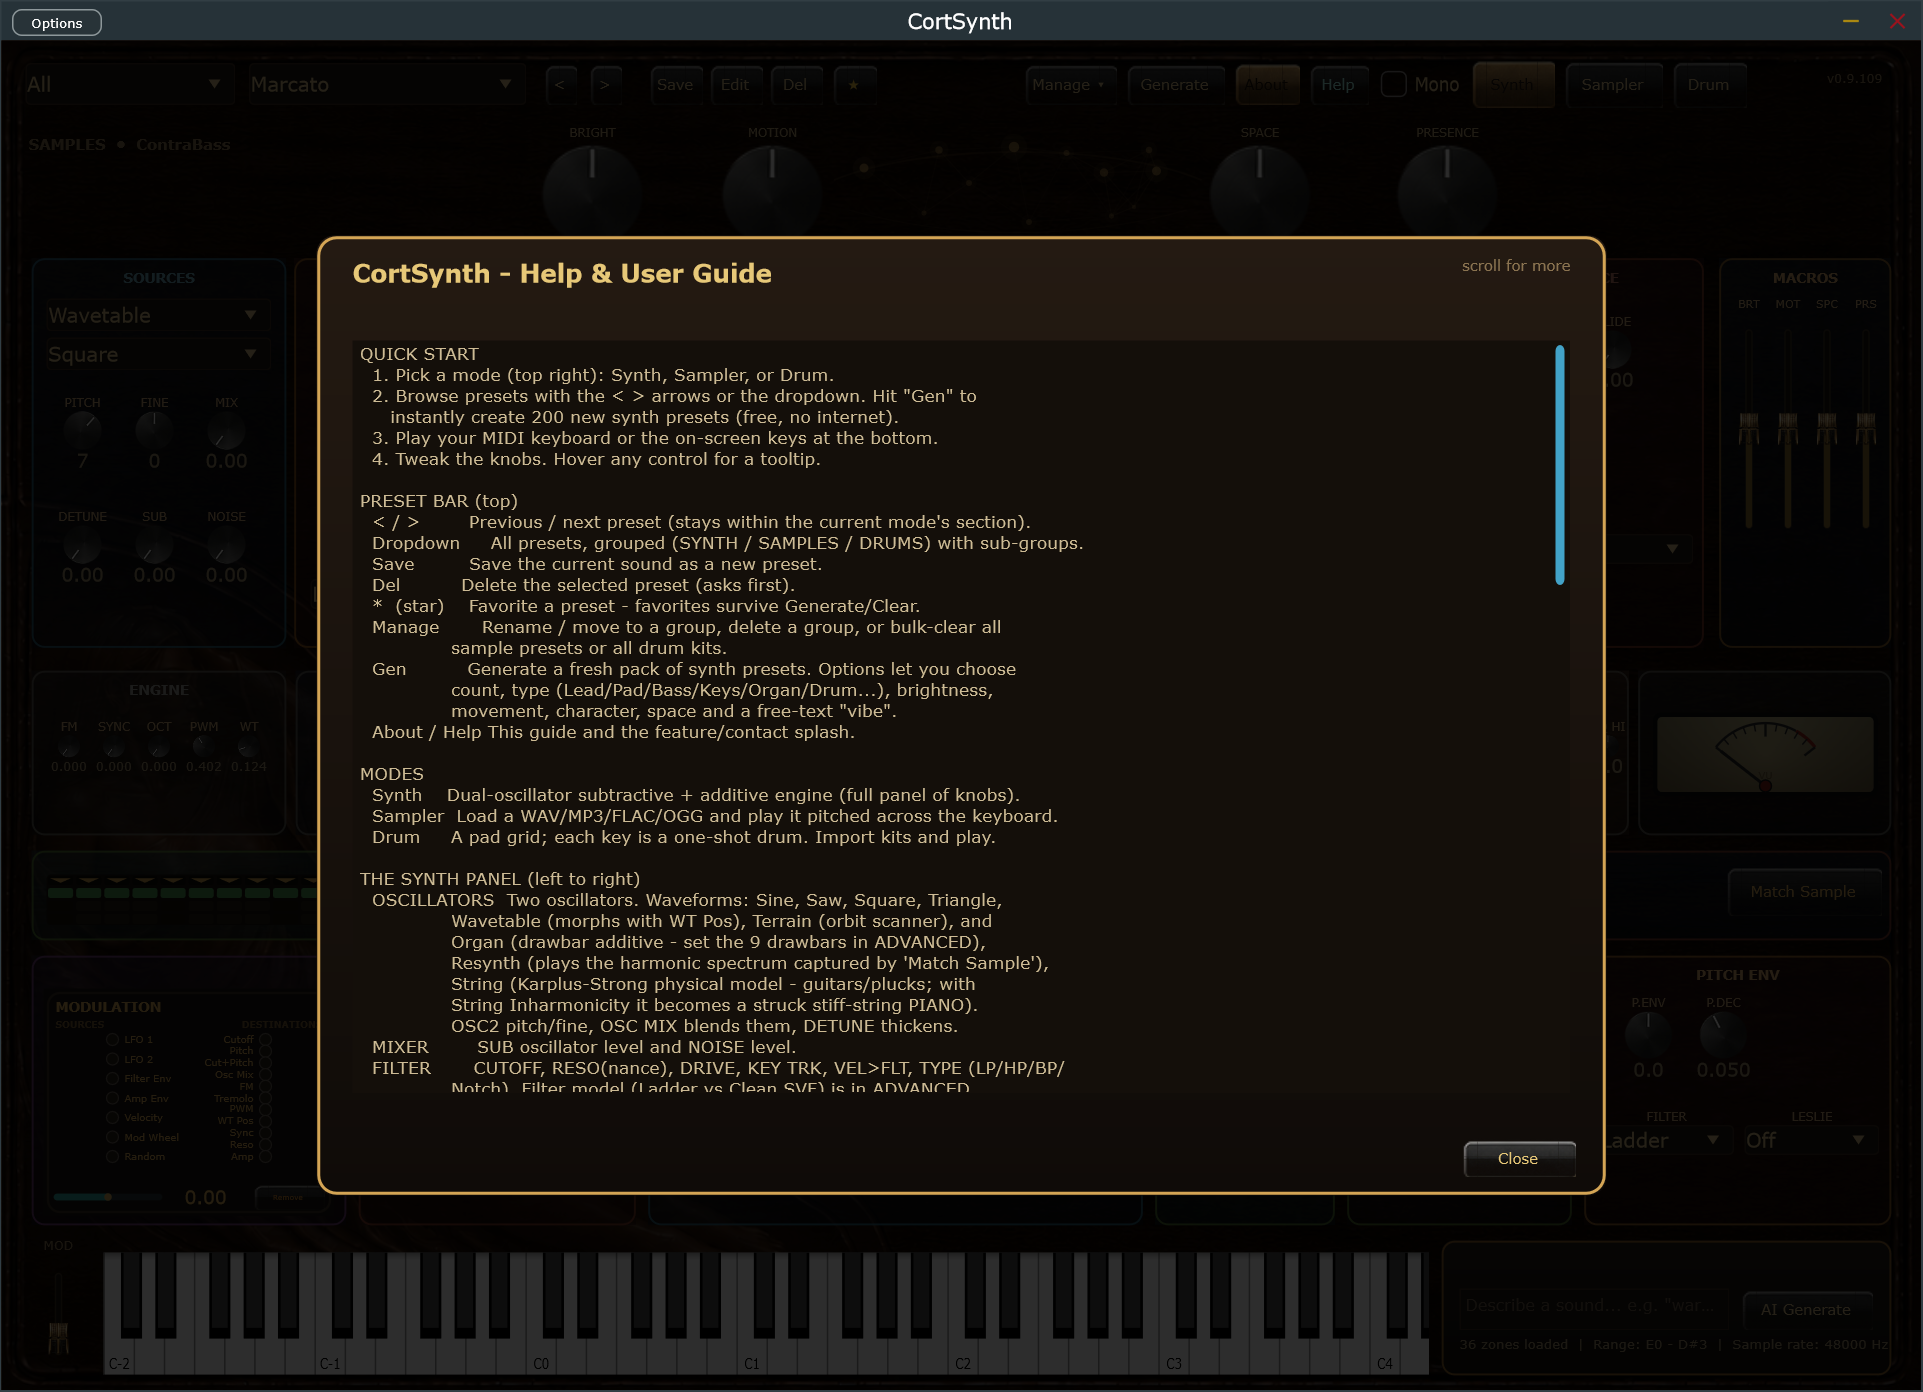The width and height of the screenshot is (1923, 1392).
Task: Click the PITCH knob in Sources
Action: (x=82, y=430)
